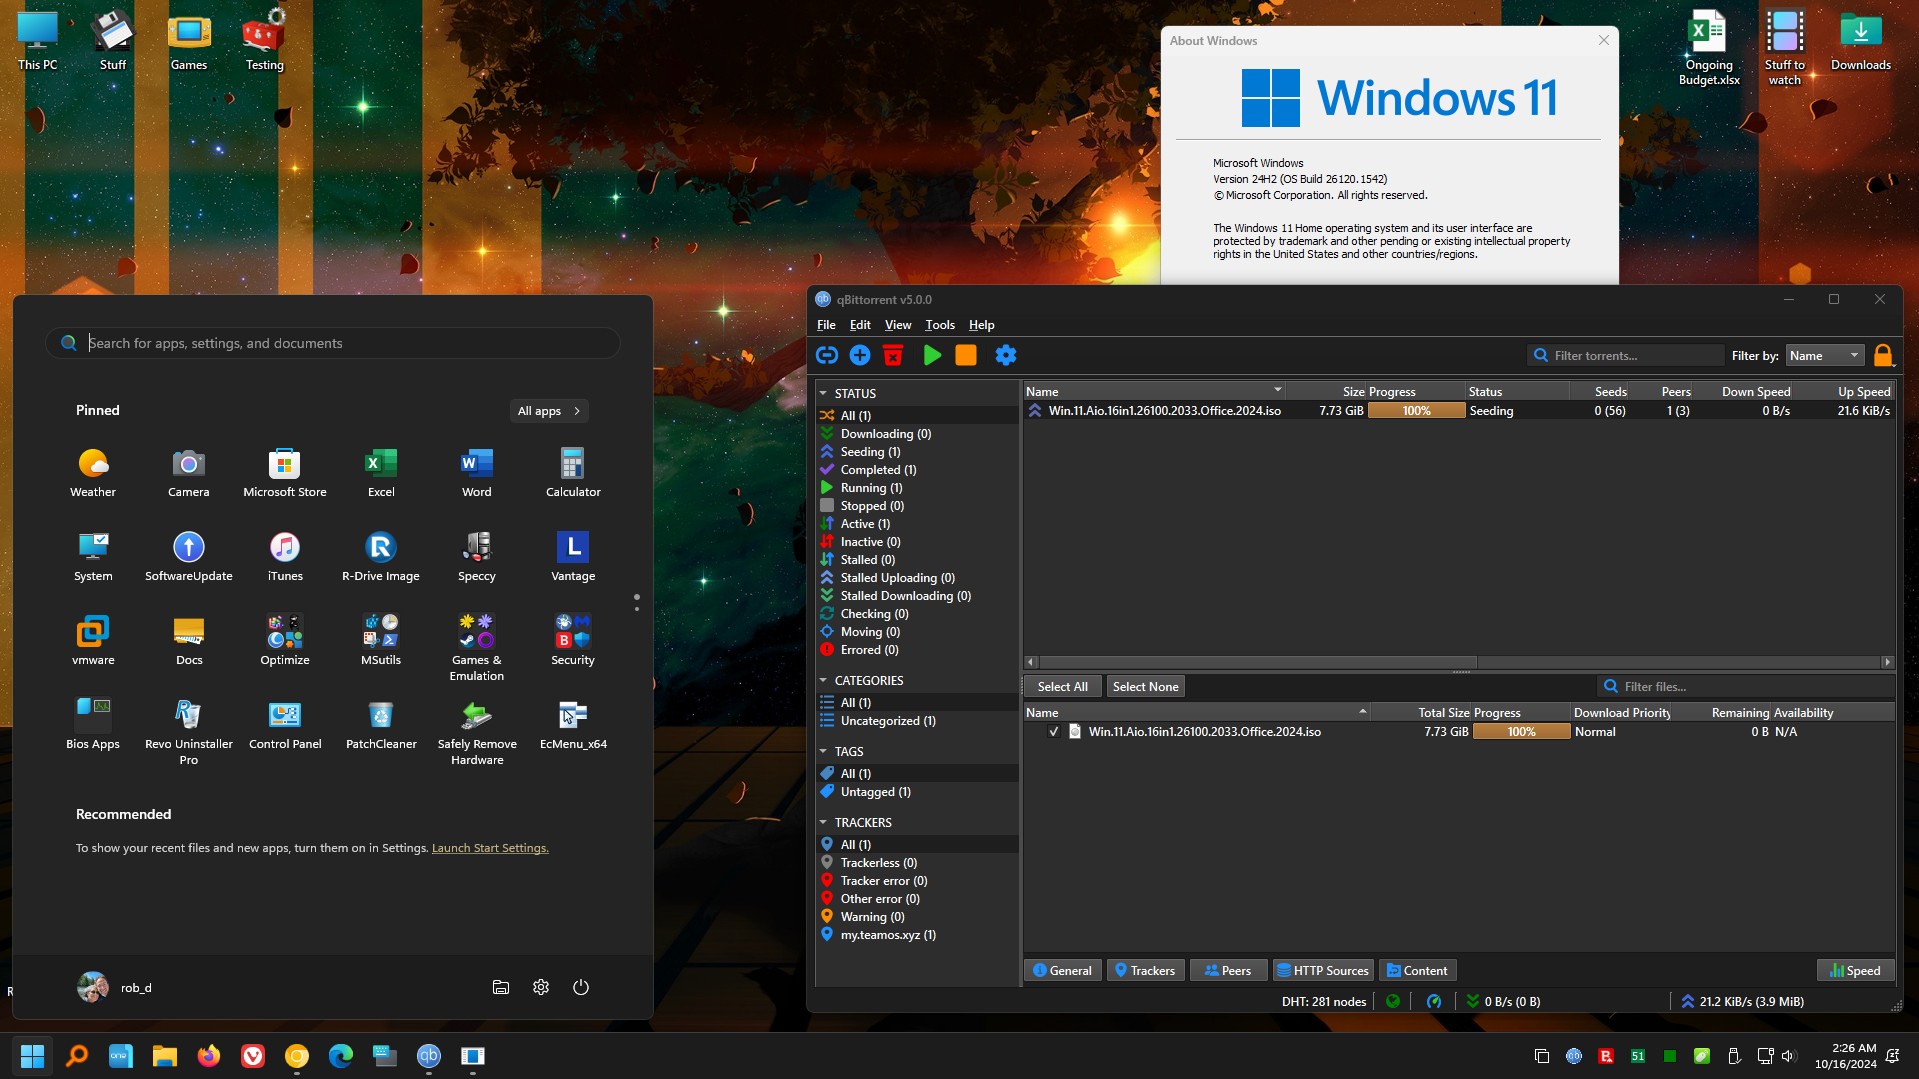Viewport: 1919px width, 1079px height.
Task: Open Settings gear in Start menu footer
Action: coord(541,987)
